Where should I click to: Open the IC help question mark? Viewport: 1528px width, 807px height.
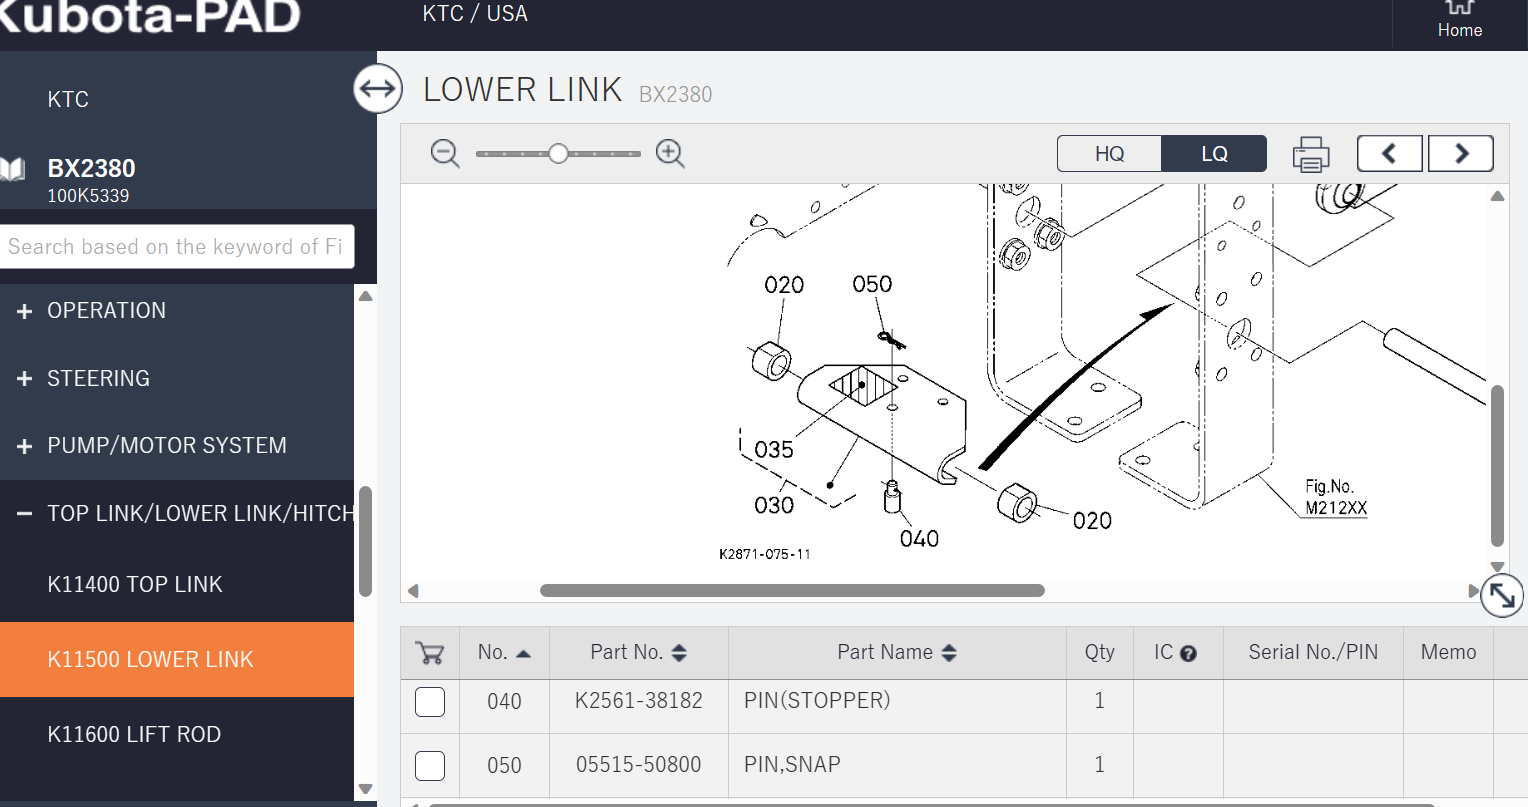(x=1188, y=654)
